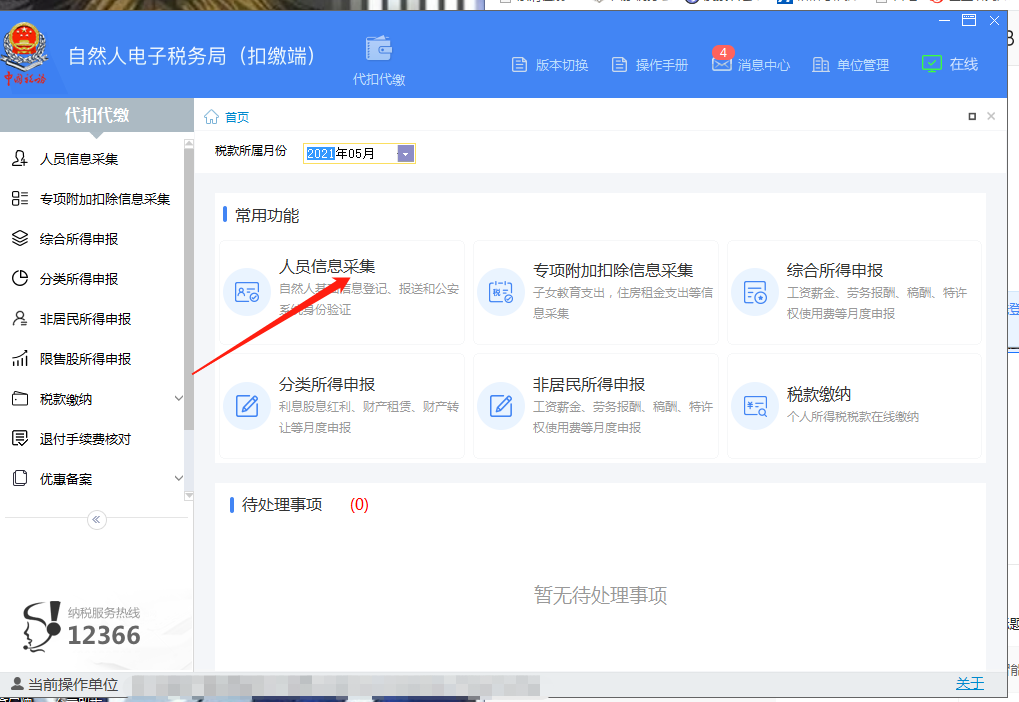
Task: Open the 税款缴纳 card title
Action: click(818, 394)
